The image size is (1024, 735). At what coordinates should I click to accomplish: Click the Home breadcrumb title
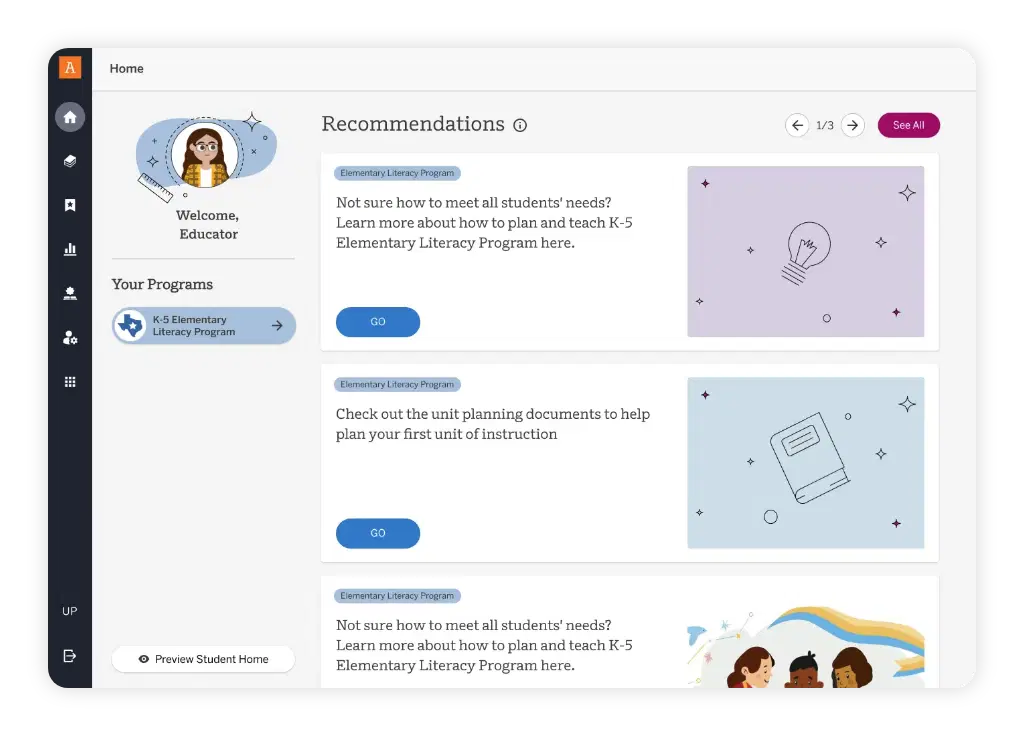pyautogui.click(x=127, y=69)
